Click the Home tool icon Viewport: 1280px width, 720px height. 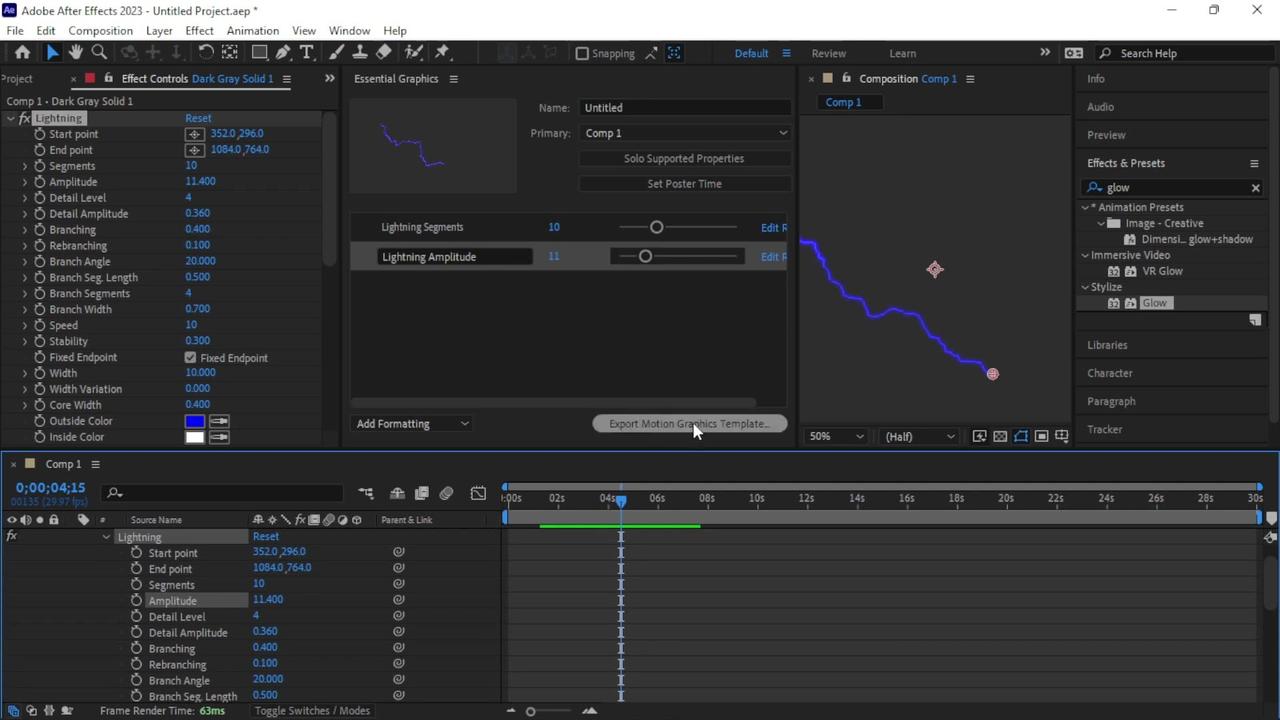(x=23, y=52)
